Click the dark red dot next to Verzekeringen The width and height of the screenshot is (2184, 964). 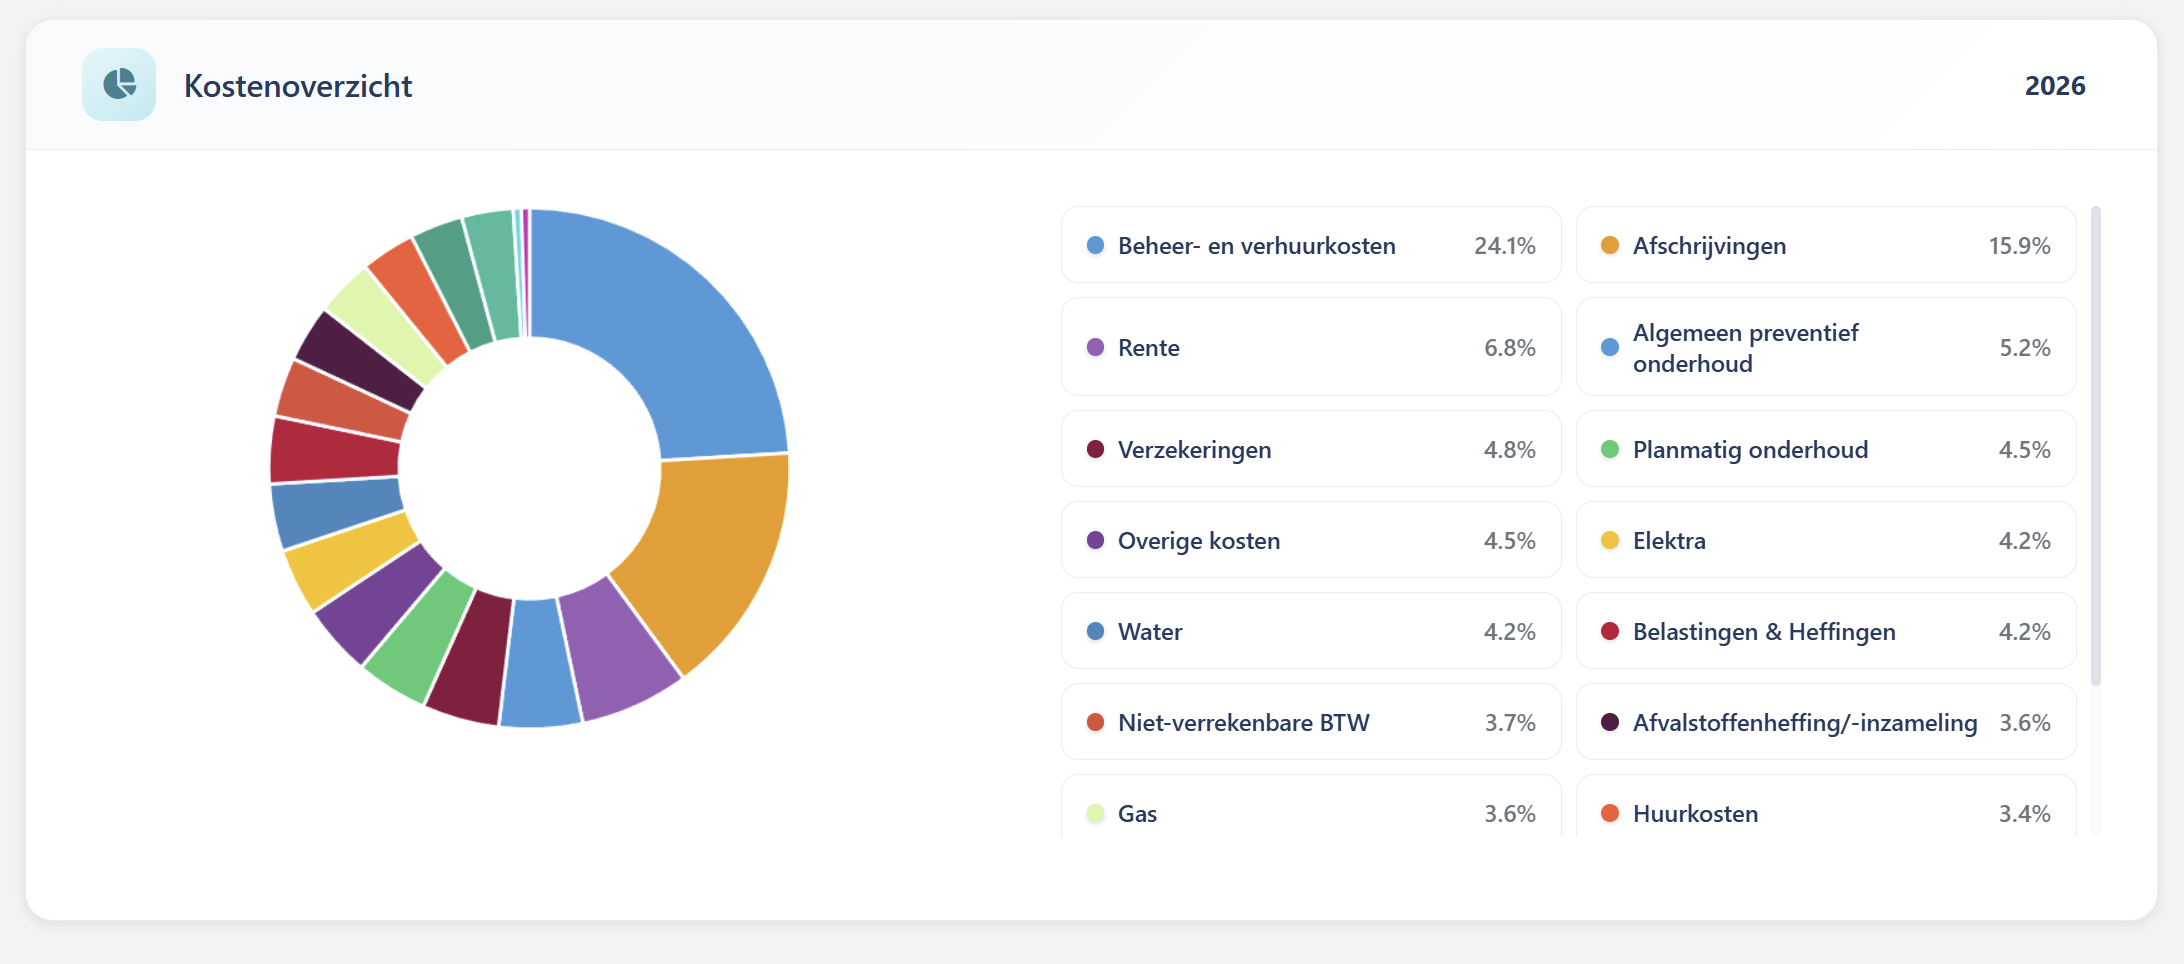(1094, 450)
